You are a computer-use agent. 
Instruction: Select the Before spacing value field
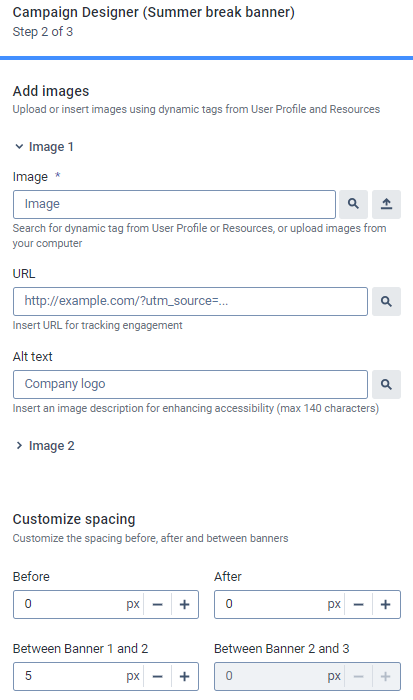[71, 604]
